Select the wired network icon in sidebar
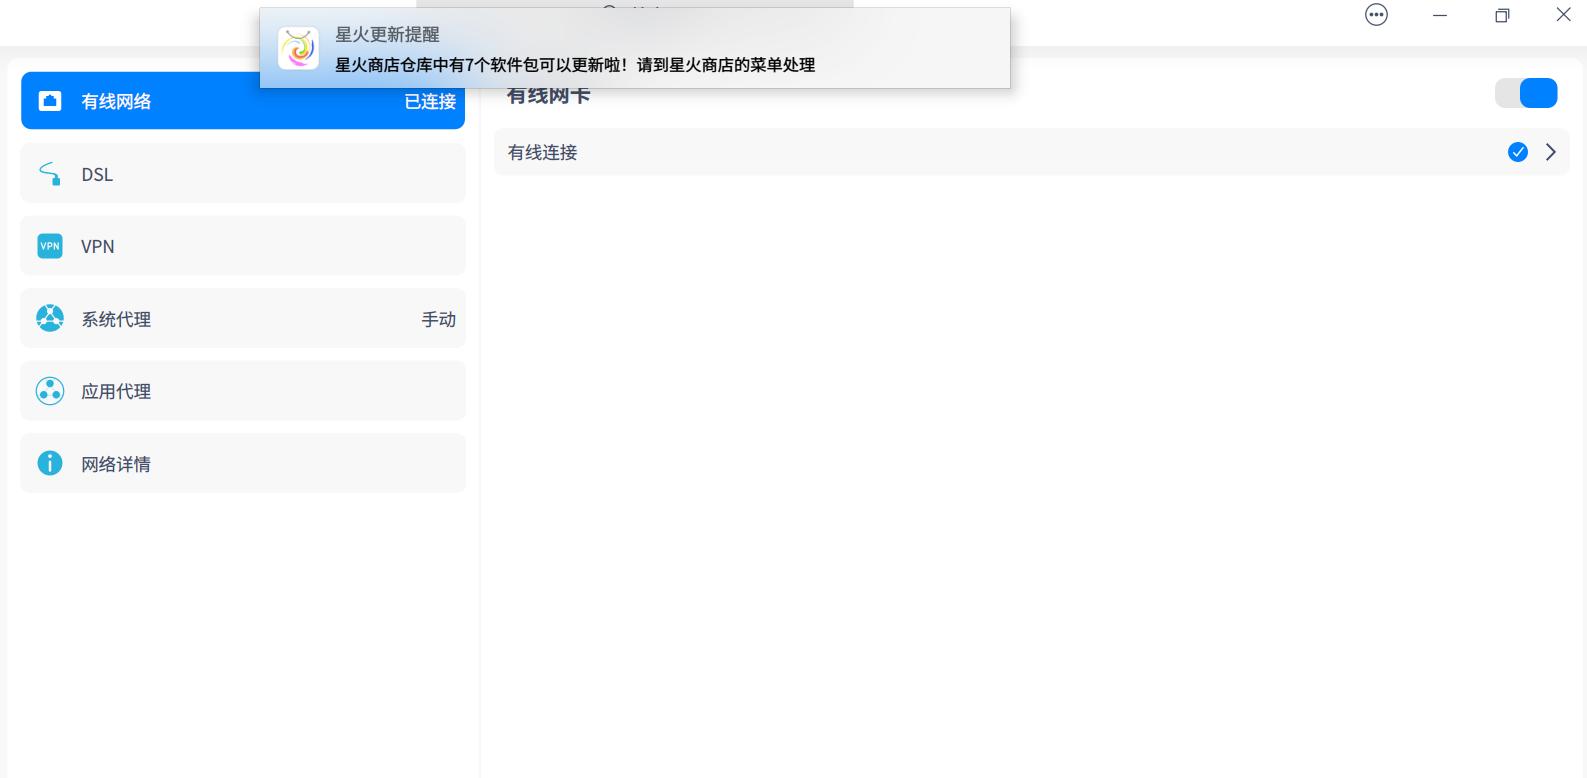This screenshot has width=1587, height=778. pyautogui.click(x=50, y=101)
